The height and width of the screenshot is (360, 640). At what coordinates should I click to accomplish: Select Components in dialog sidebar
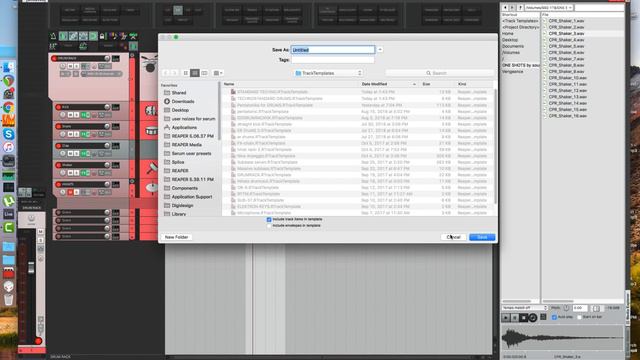(184, 188)
